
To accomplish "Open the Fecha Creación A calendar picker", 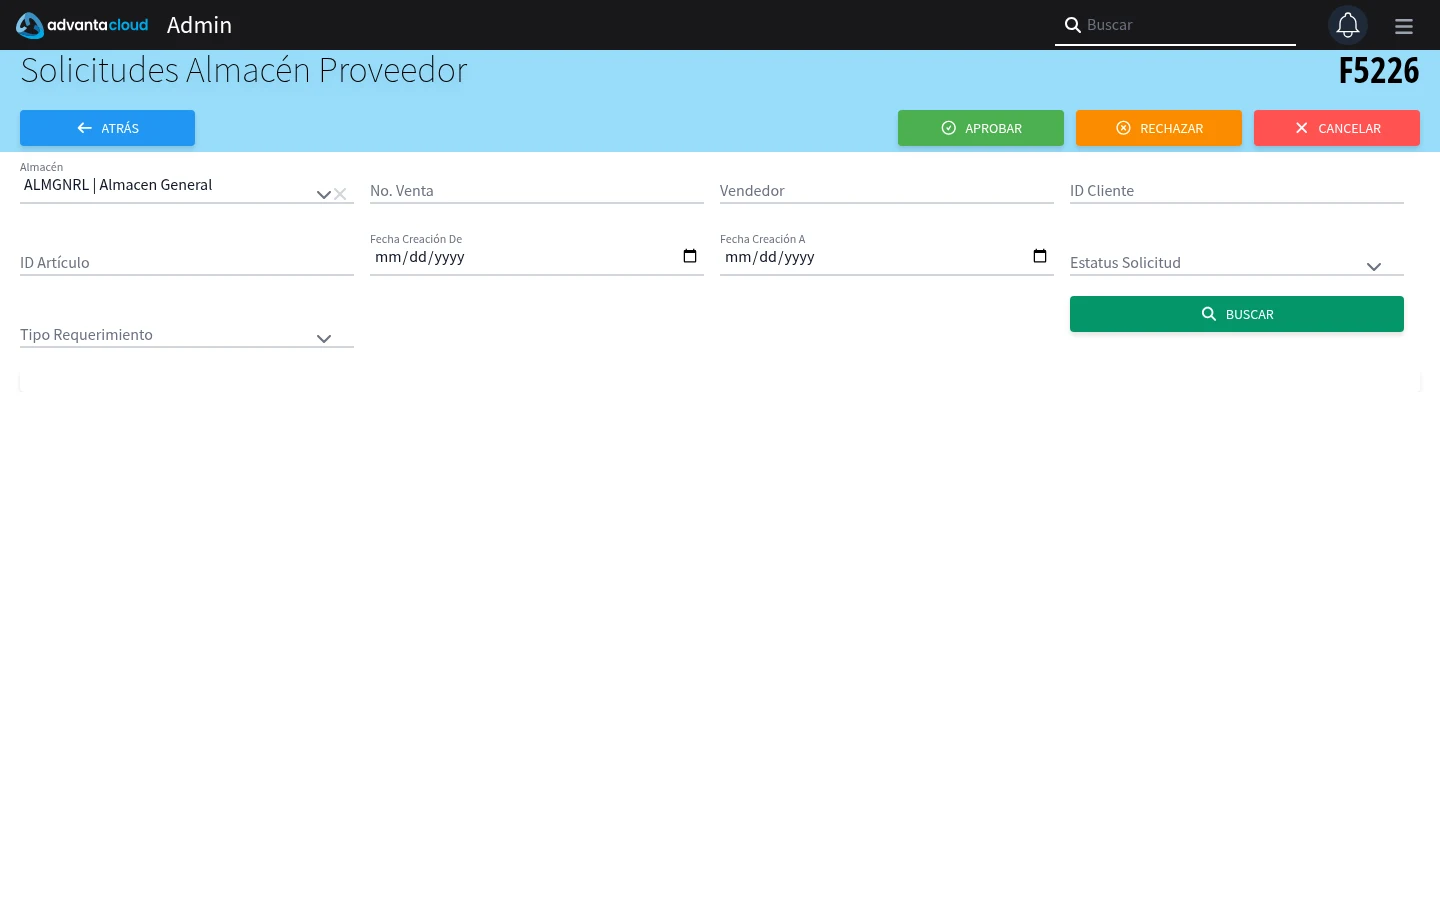I will [x=1040, y=257].
